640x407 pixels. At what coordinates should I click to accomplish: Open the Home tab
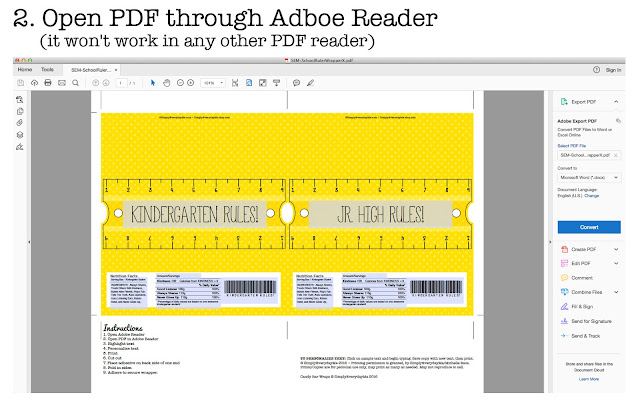[x=25, y=69]
